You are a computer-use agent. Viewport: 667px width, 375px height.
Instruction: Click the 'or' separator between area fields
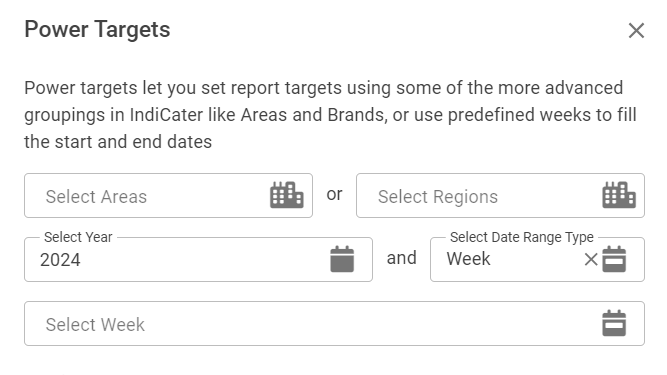334,195
